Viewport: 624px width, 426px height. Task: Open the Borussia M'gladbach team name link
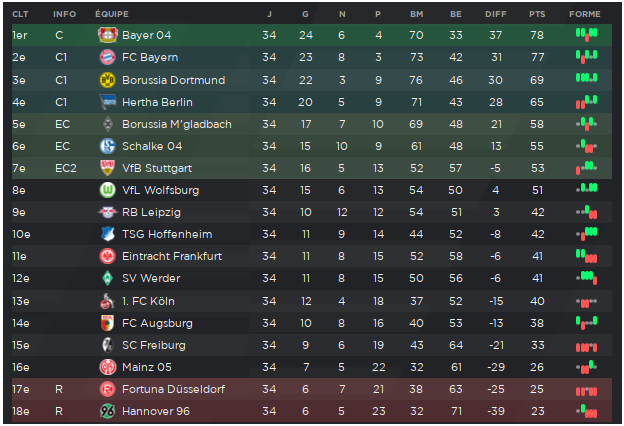(x=177, y=124)
